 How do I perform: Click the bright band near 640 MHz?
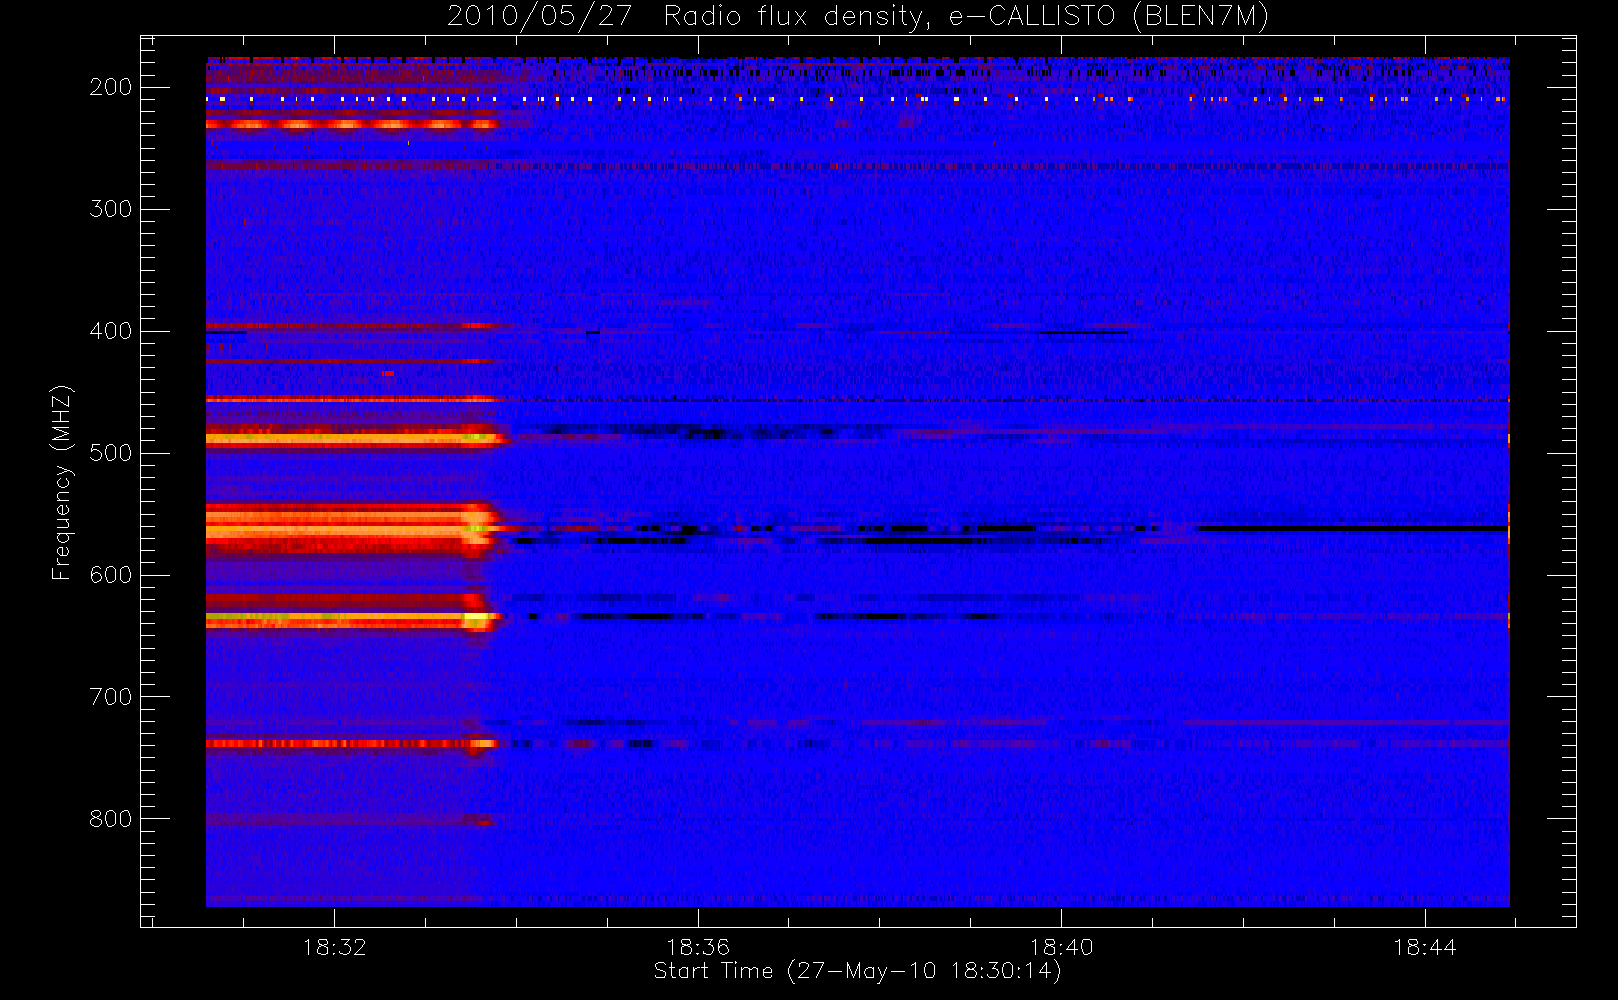click(x=352, y=621)
